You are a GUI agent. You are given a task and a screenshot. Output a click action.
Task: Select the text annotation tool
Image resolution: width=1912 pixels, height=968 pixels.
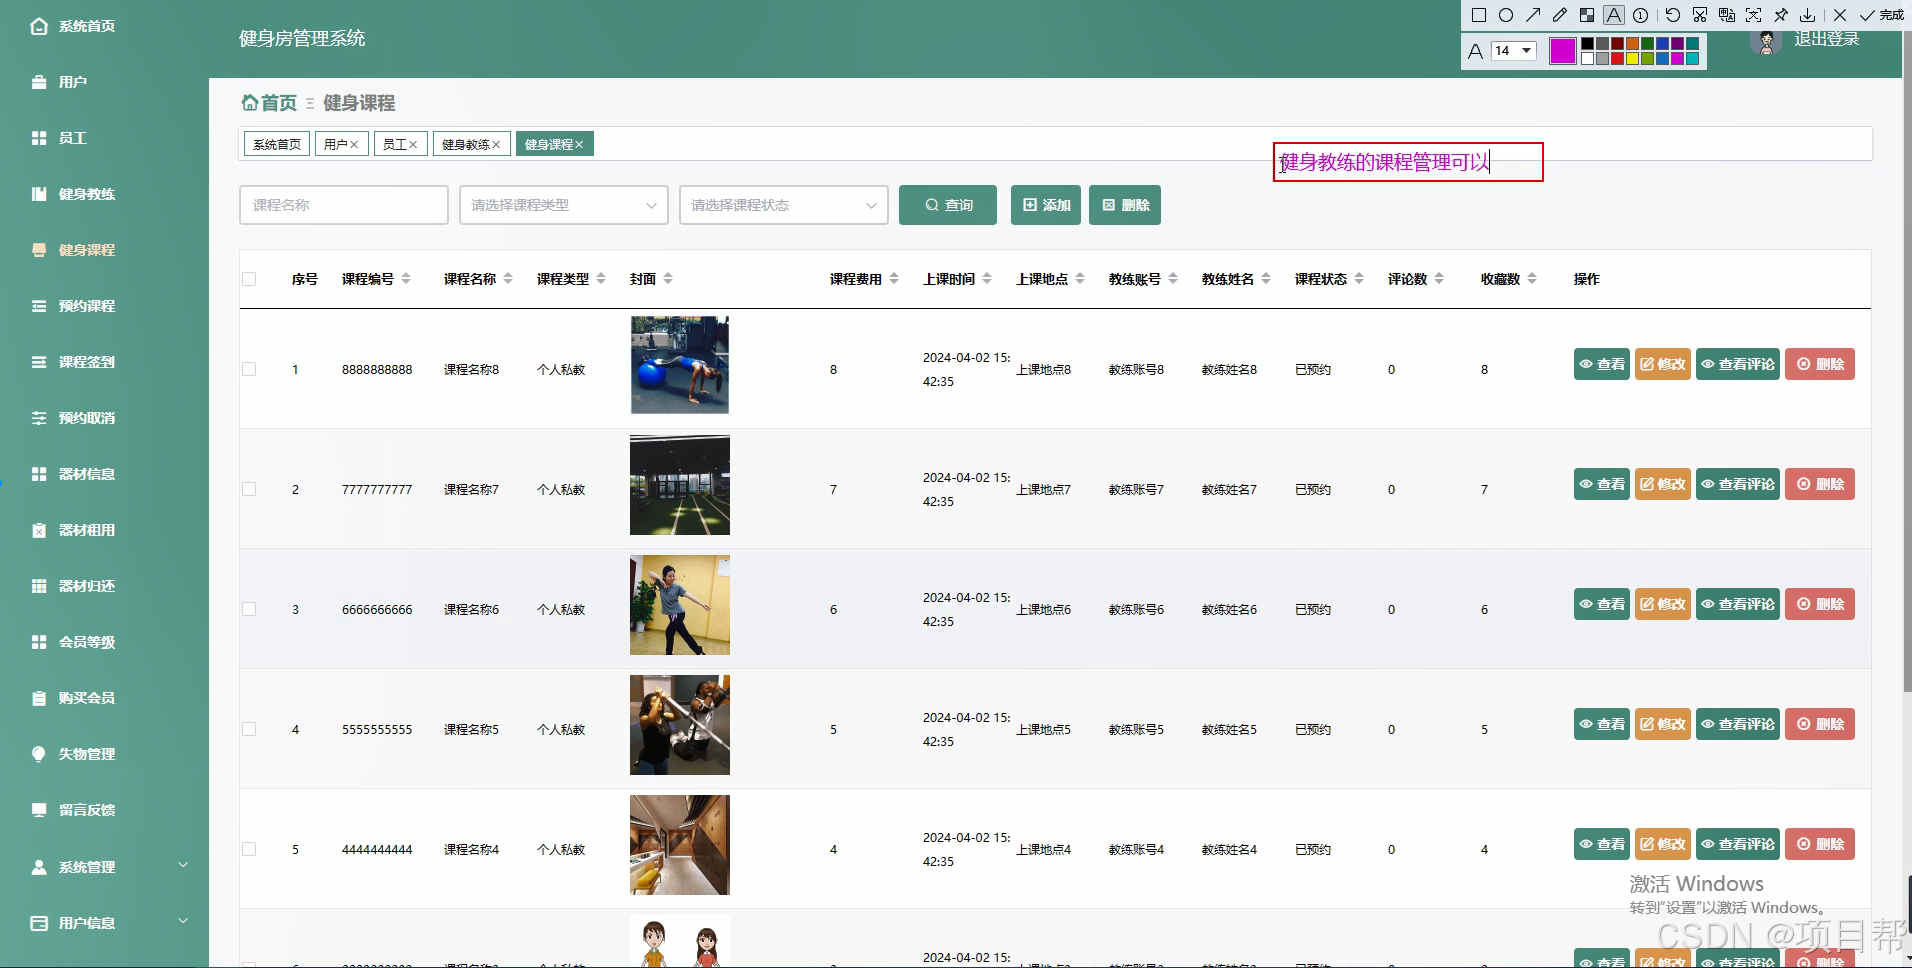coord(1614,15)
